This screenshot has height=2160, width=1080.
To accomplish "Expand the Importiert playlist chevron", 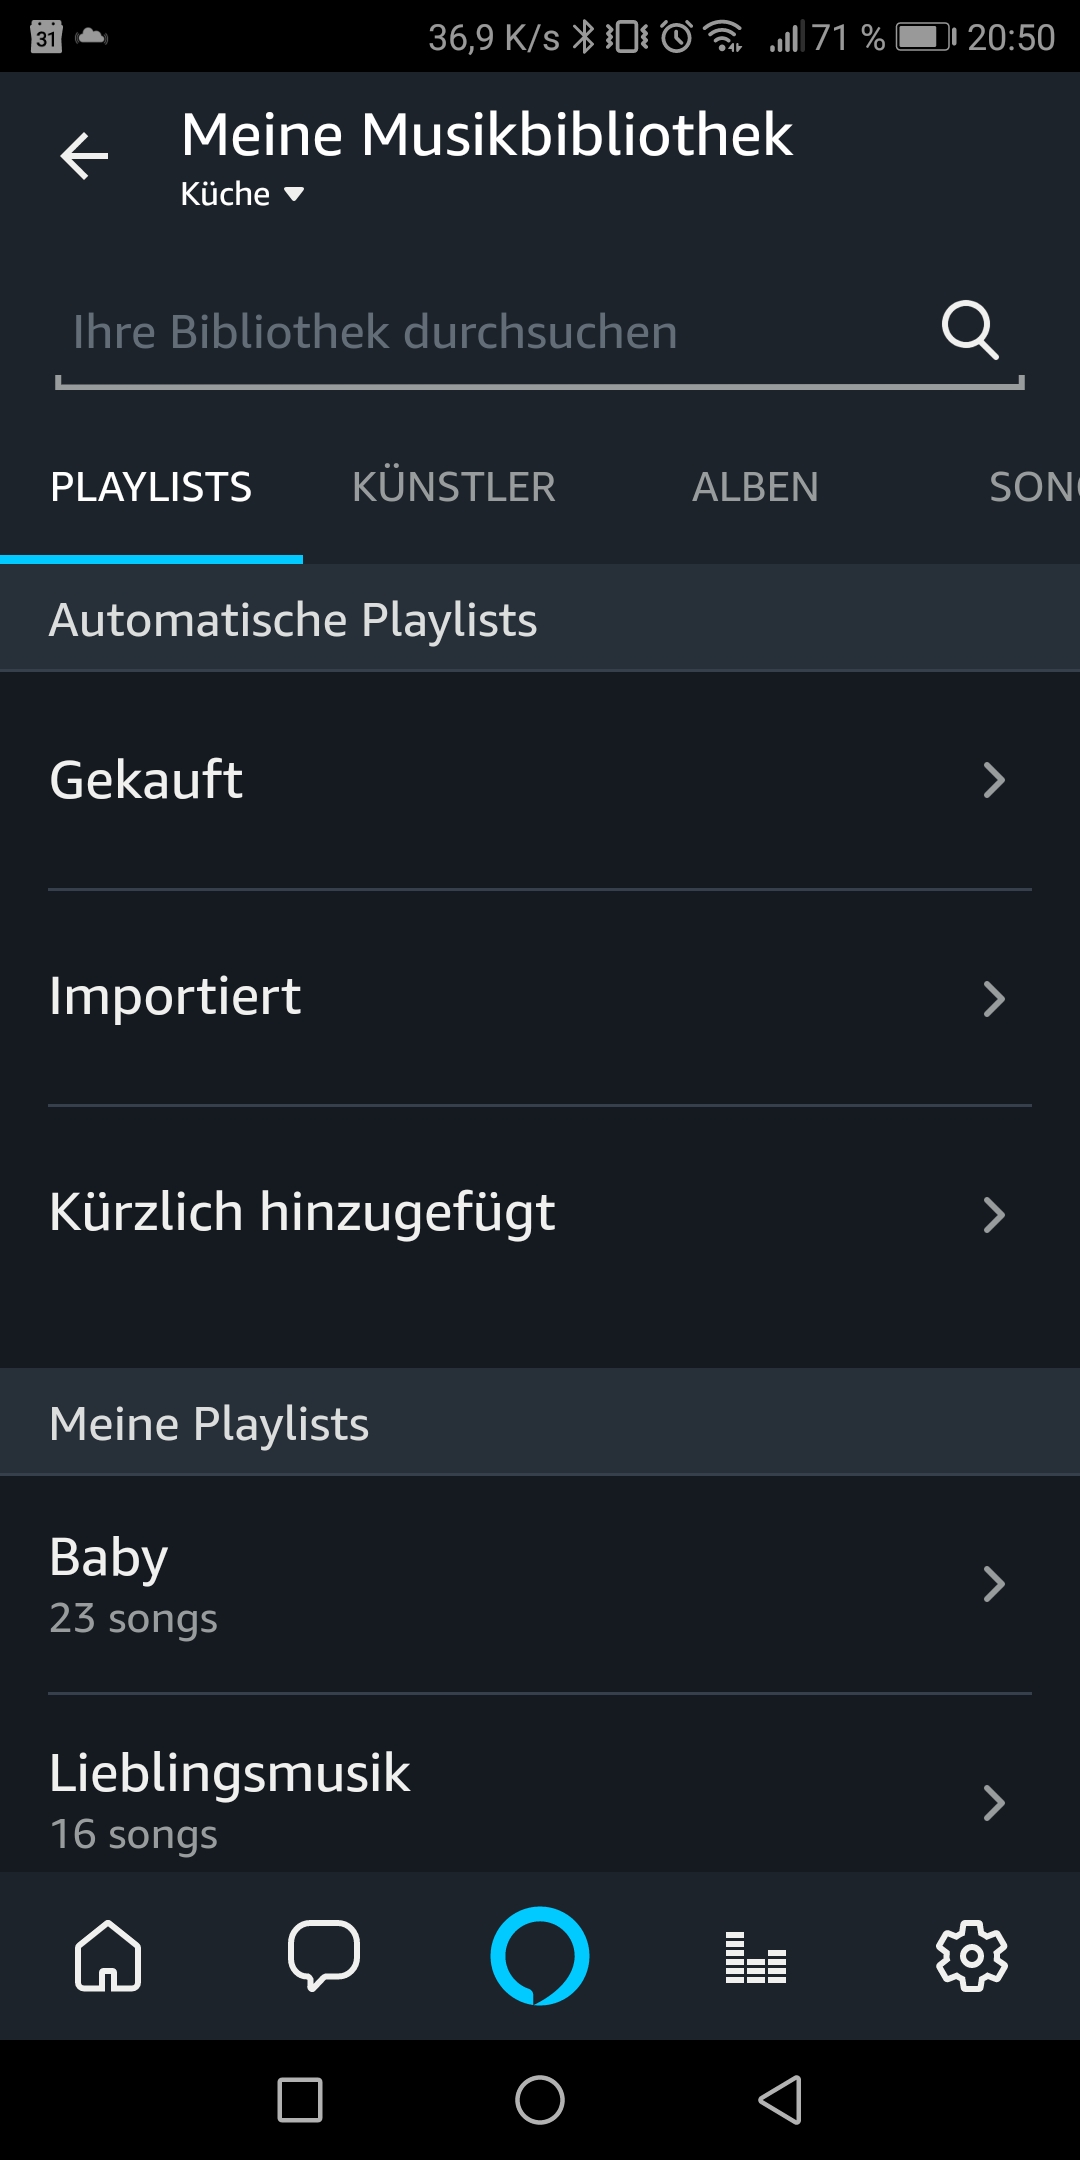I will click(x=993, y=998).
